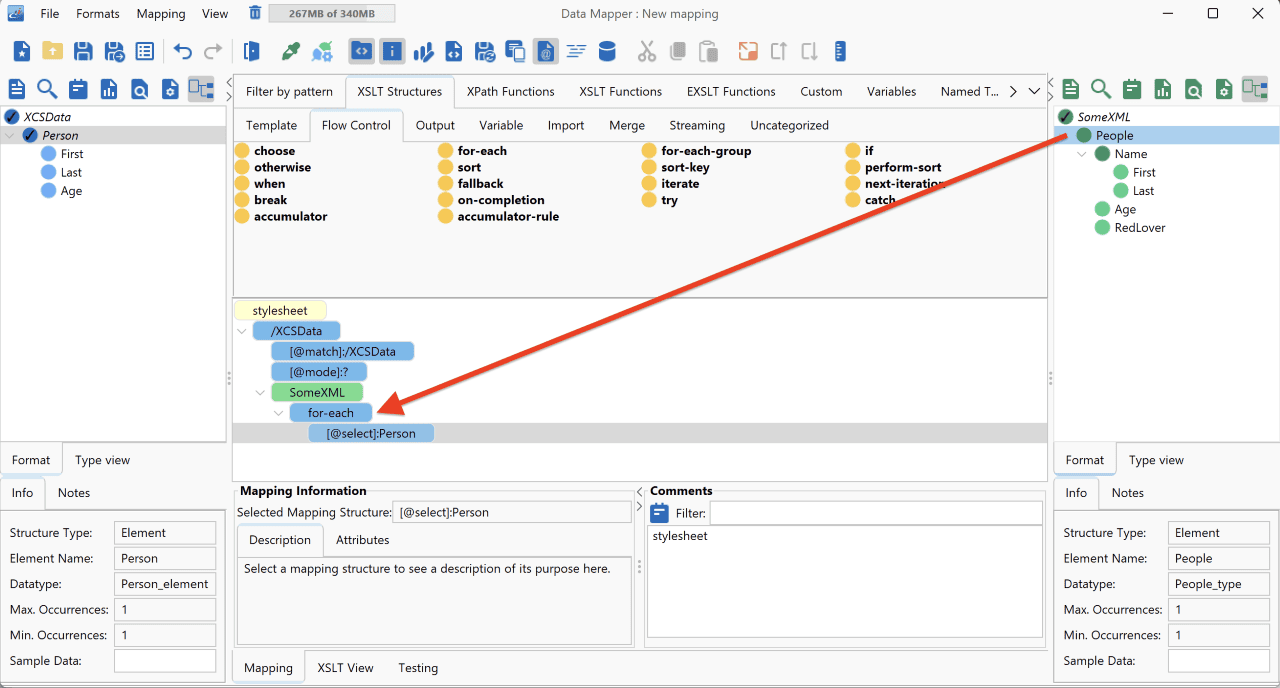
Task: Toggle the checkmark beside the Person element
Action: 30,135
